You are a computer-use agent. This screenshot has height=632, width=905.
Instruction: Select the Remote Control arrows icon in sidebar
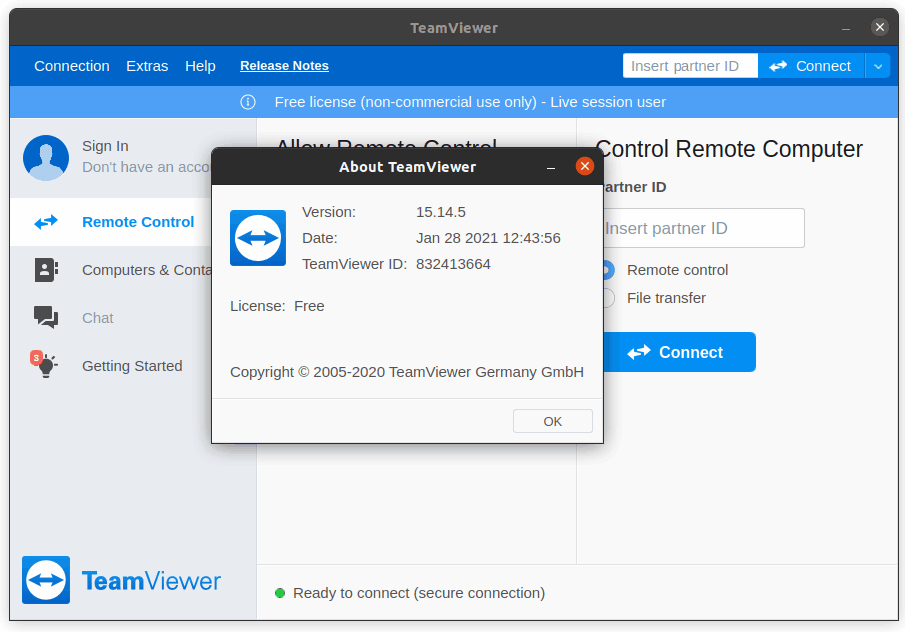click(46, 222)
